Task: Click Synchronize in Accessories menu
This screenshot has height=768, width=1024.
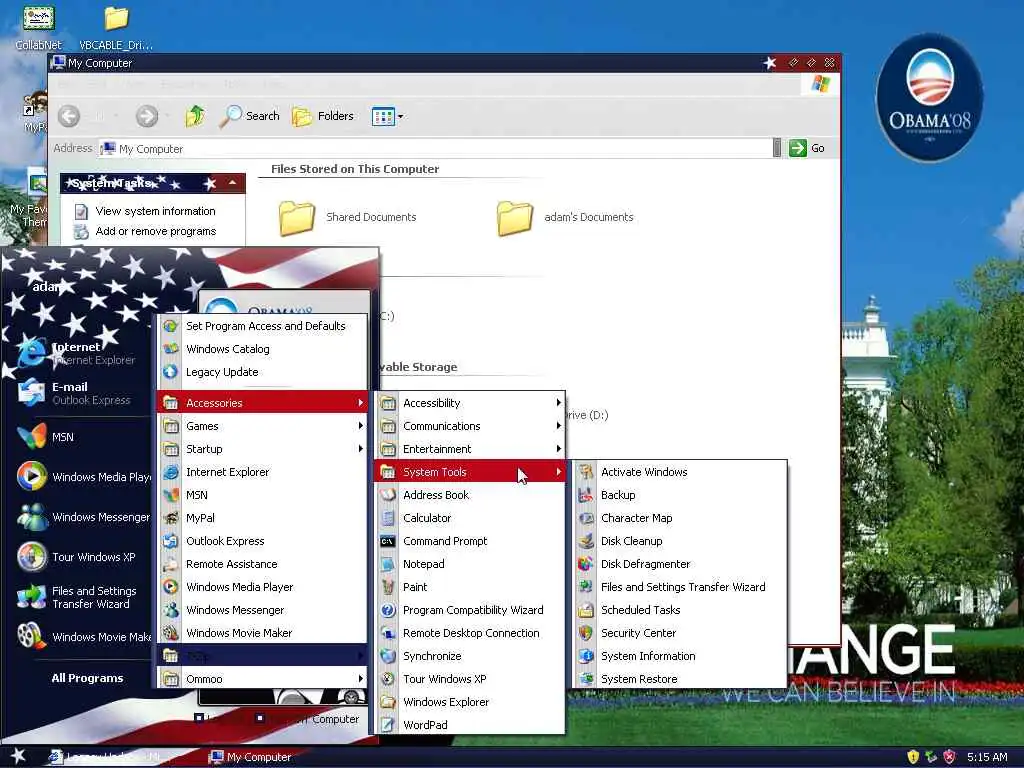Action: [470, 656]
